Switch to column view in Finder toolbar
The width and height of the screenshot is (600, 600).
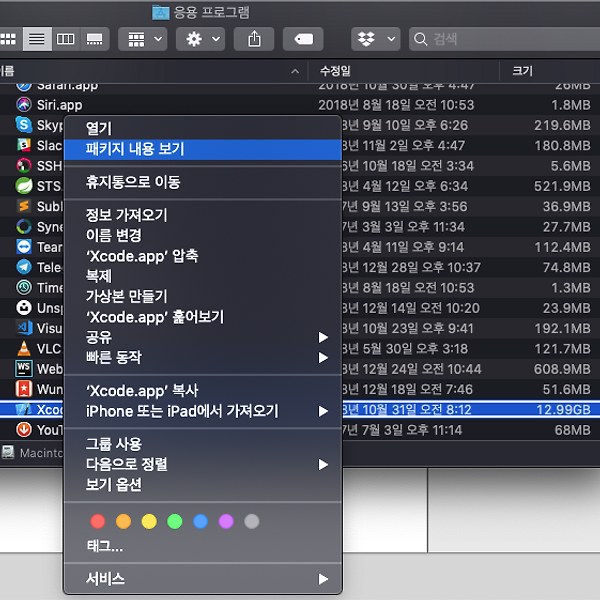pyautogui.click(x=66, y=39)
